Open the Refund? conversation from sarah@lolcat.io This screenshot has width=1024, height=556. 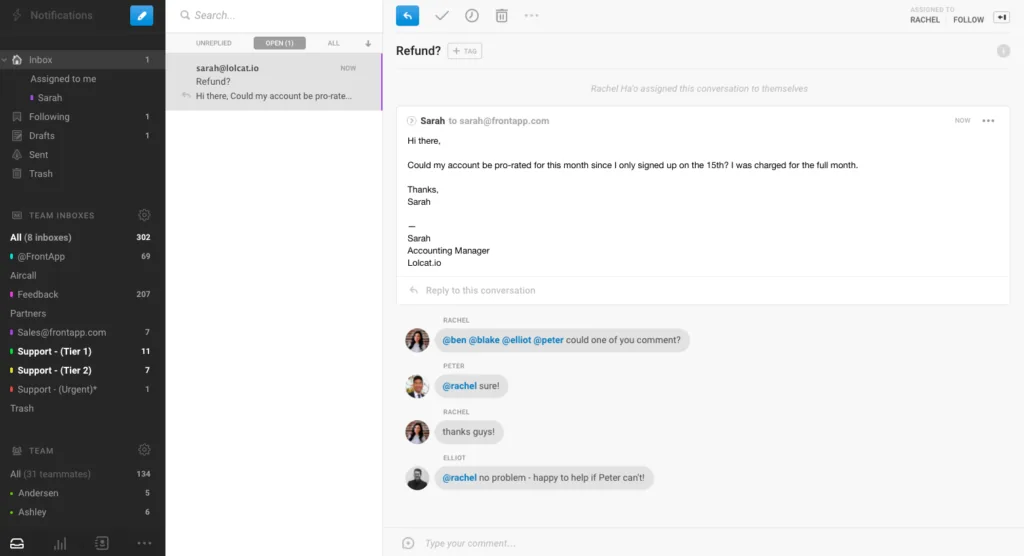click(x=274, y=82)
